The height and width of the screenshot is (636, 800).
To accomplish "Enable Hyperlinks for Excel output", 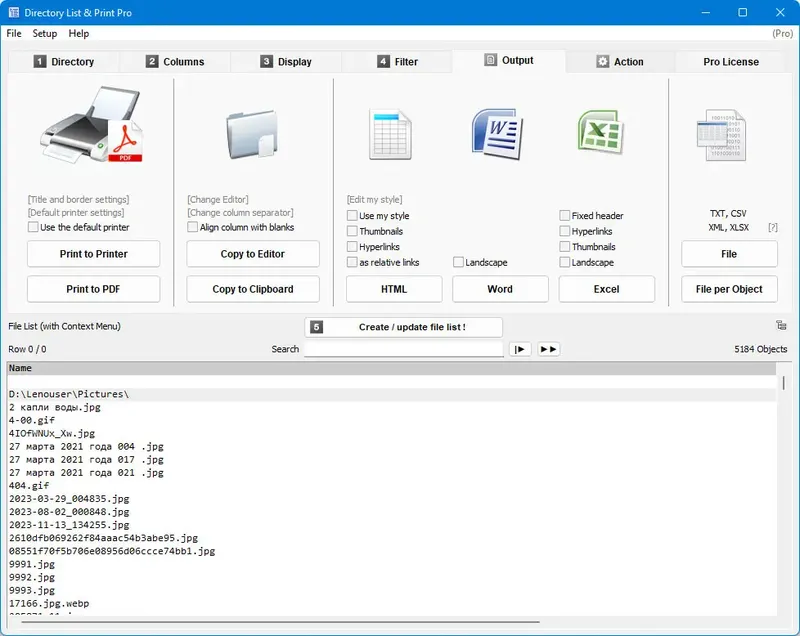I will pos(564,231).
